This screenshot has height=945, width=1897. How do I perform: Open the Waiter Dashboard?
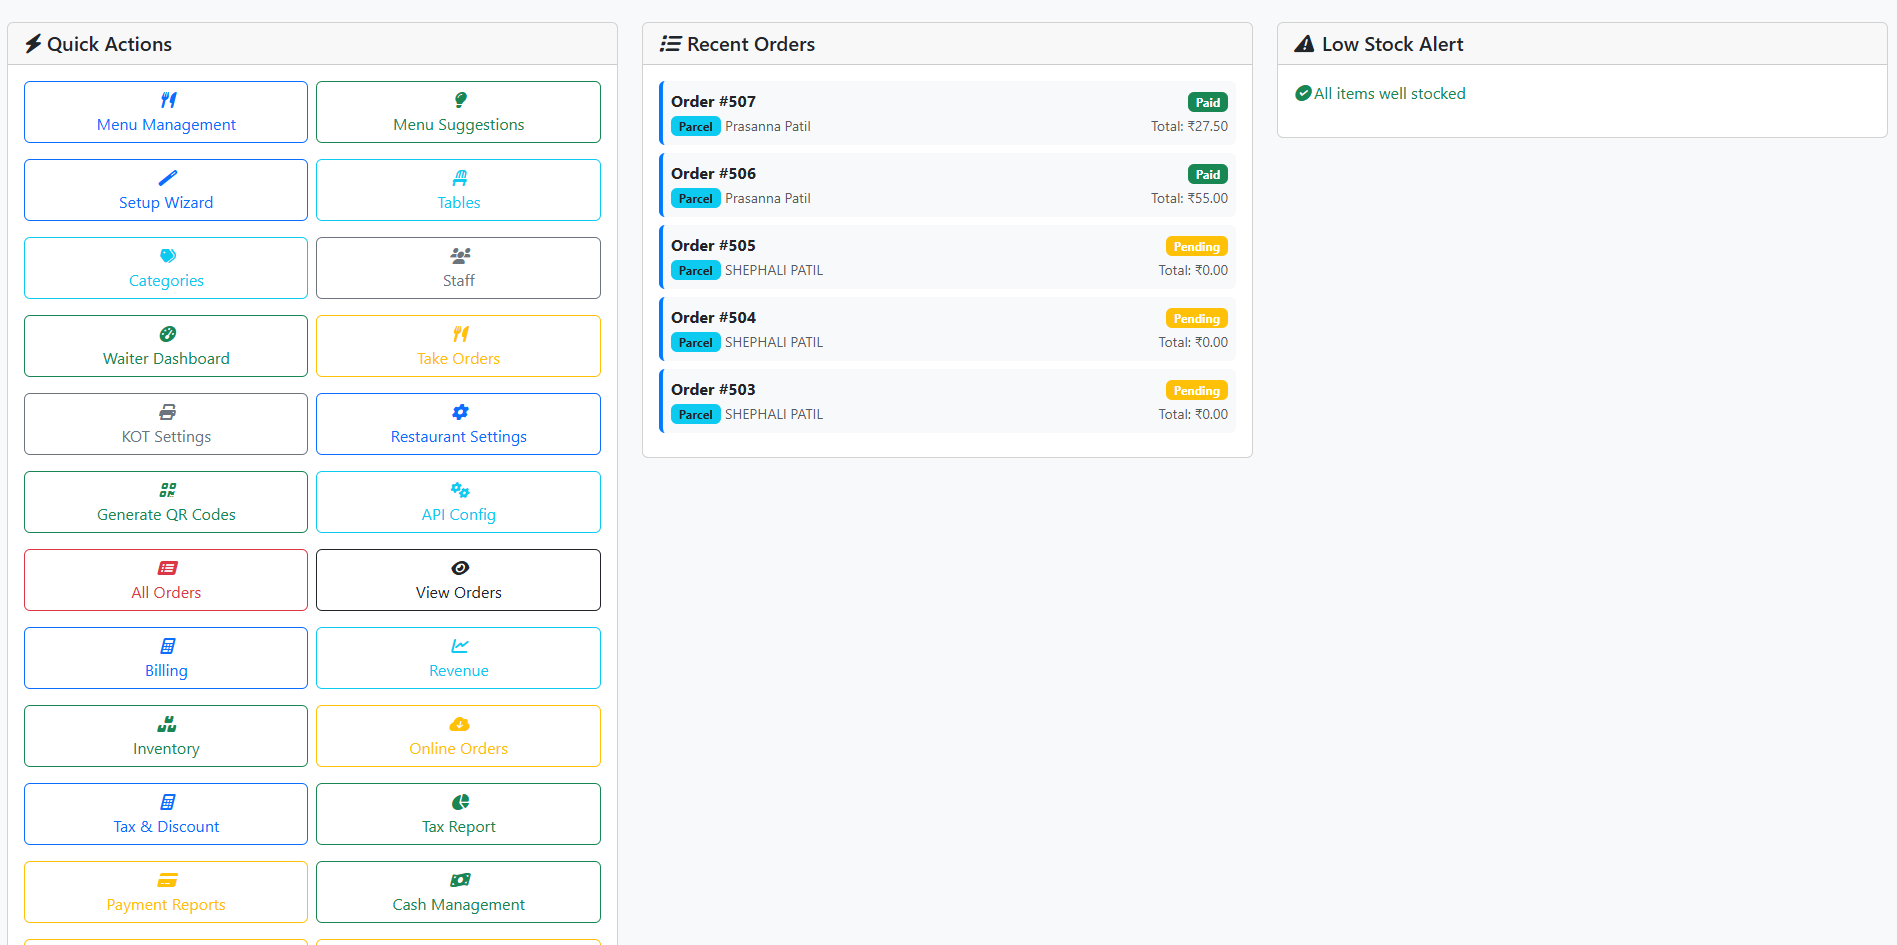[x=166, y=346]
